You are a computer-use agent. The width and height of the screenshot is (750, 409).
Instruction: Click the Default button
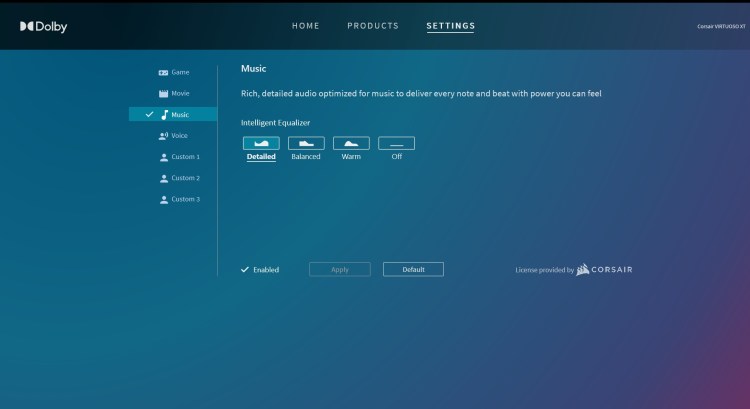coord(413,269)
